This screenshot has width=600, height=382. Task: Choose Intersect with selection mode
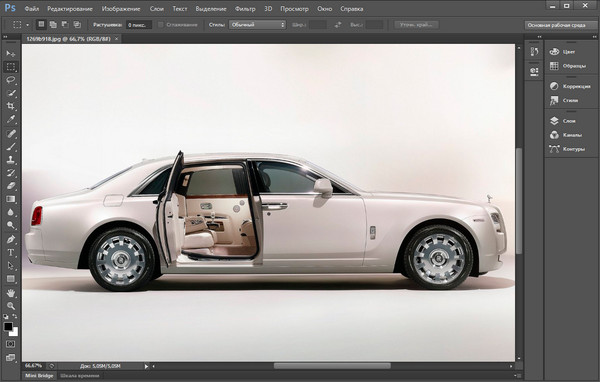pos(77,24)
